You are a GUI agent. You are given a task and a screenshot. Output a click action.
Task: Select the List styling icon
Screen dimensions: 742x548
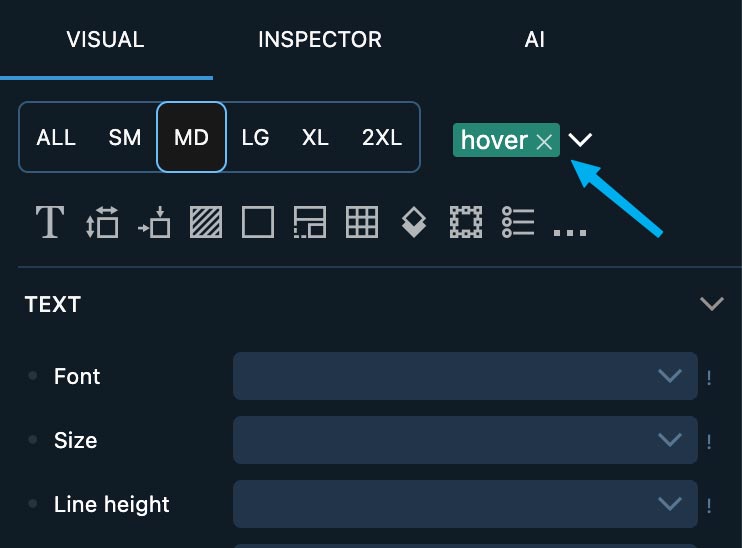(518, 222)
